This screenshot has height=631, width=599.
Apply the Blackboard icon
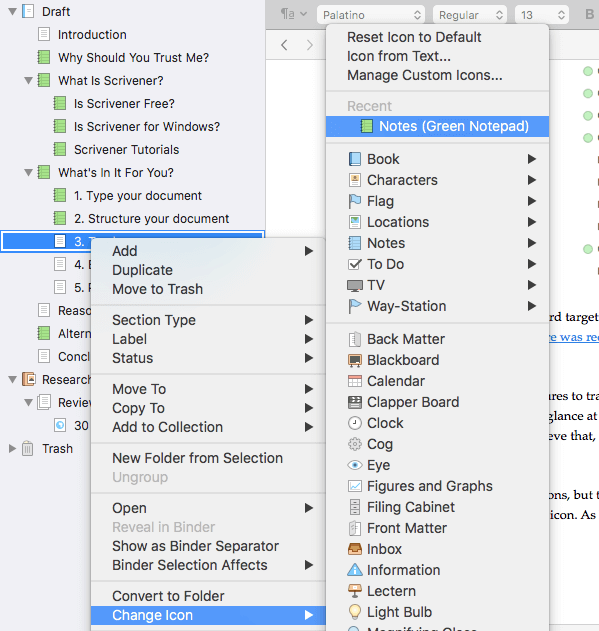point(437,360)
